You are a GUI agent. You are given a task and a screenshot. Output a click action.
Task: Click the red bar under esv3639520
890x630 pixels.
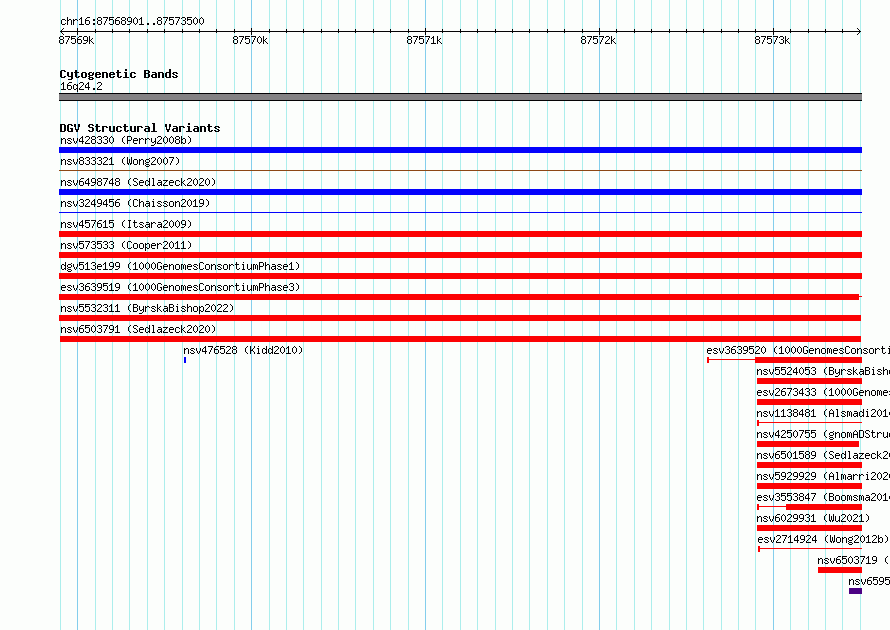(x=808, y=360)
